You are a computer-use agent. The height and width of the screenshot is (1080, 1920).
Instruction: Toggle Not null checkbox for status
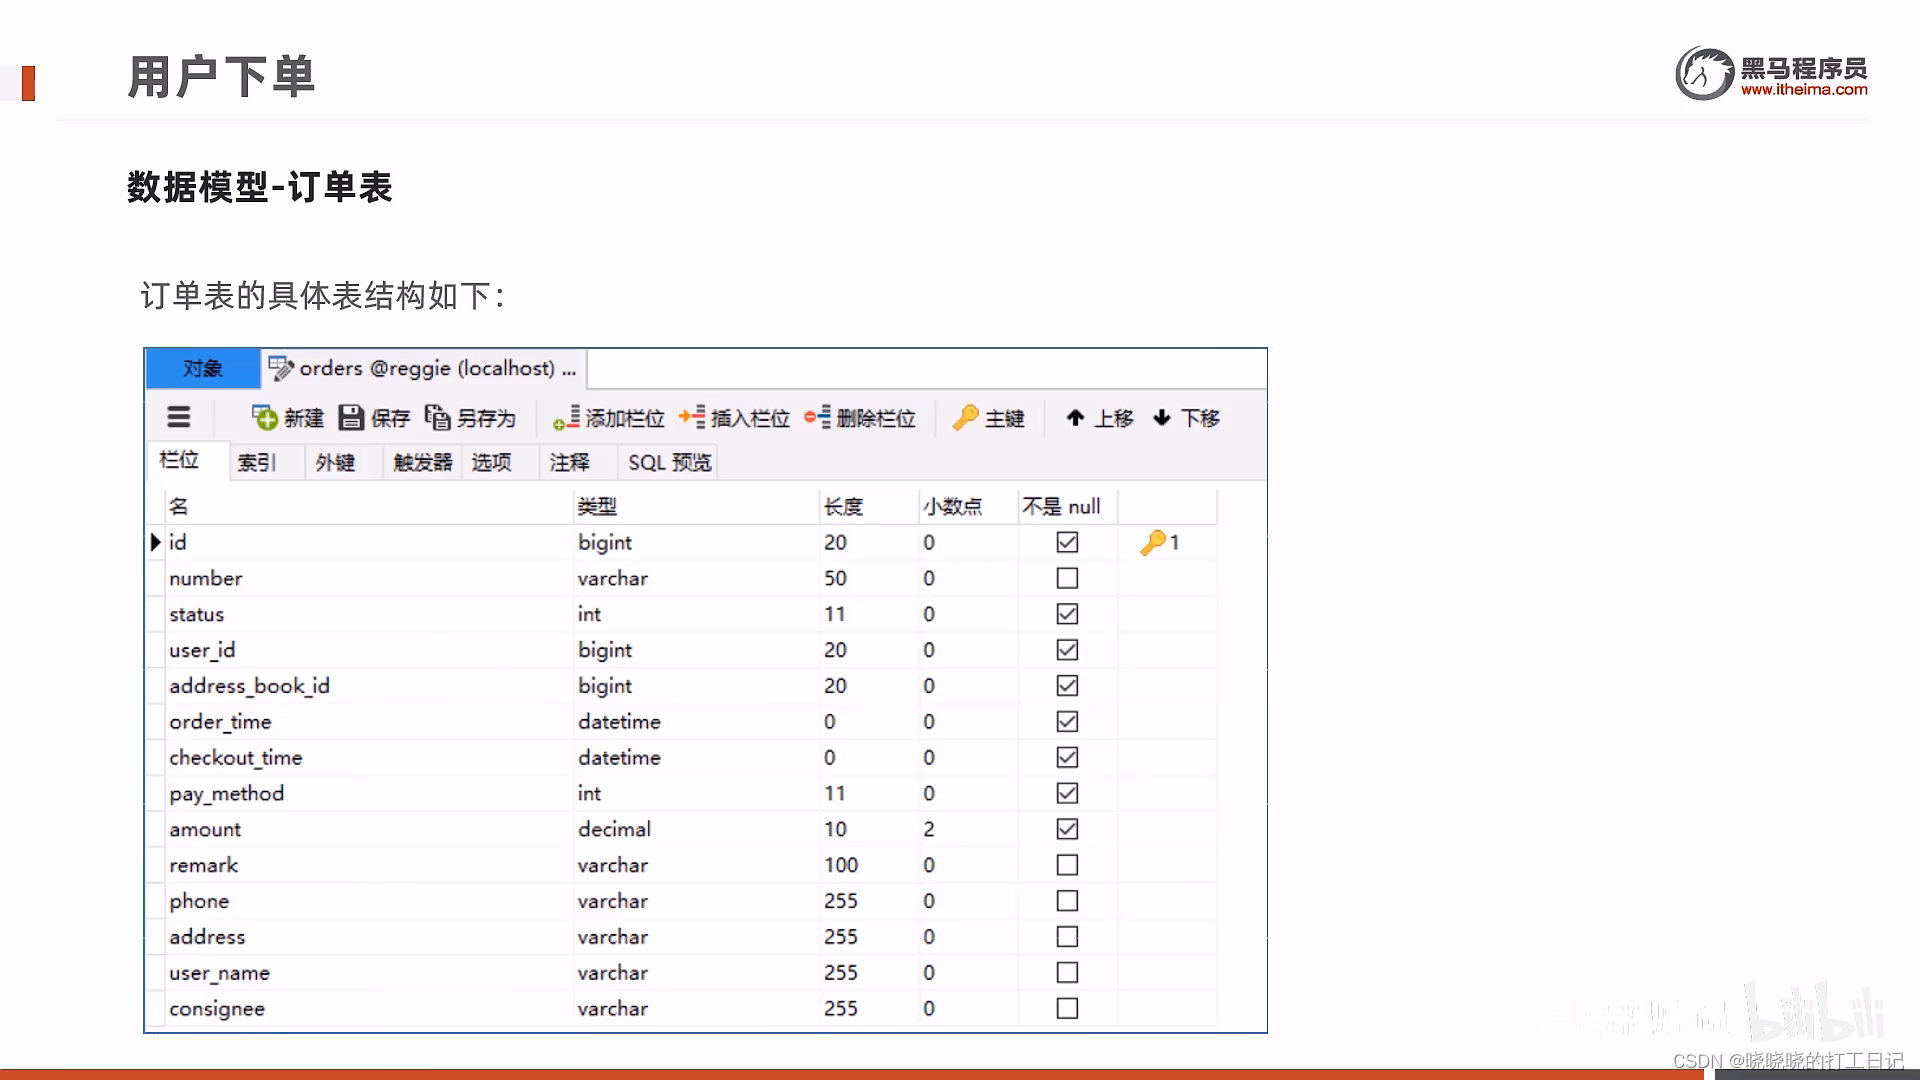pyautogui.click(x=1067, y=614)
